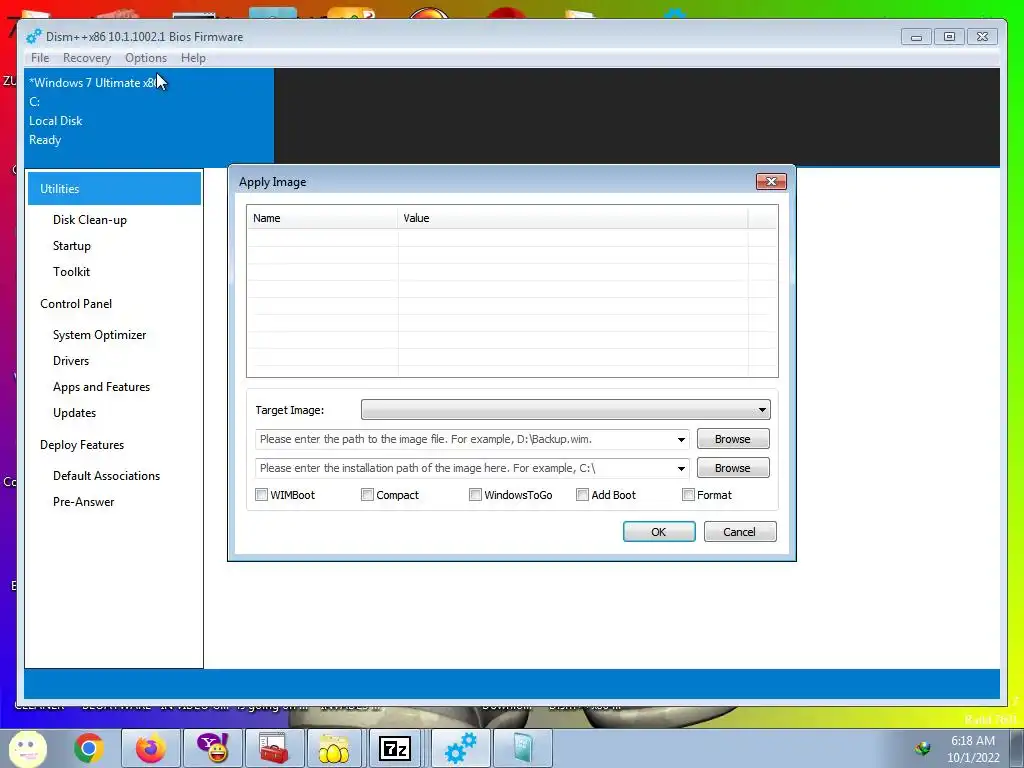The height and width of the screenshot is (768, 1024).
Task: Select the Control Panel section
Action: [76, 304]
